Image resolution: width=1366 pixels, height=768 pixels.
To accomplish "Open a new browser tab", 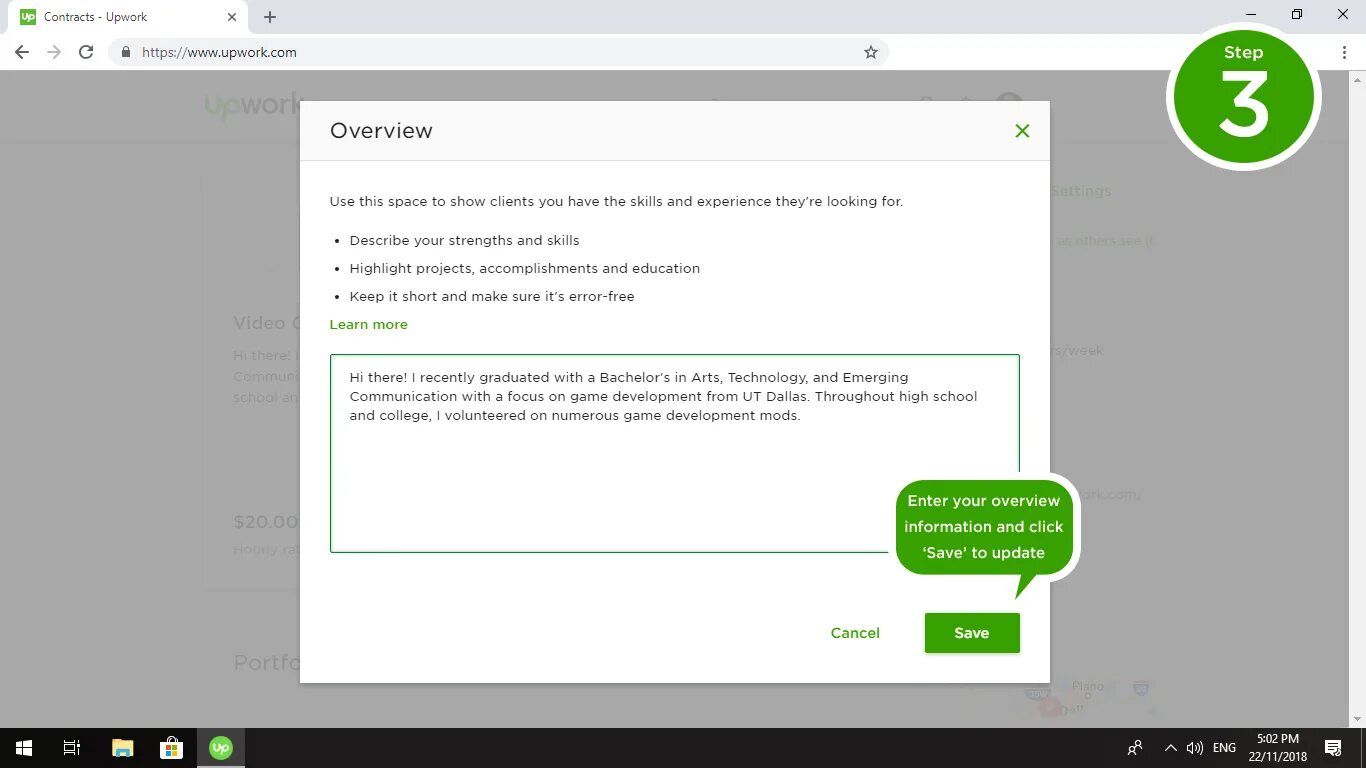I will (270, 17).
